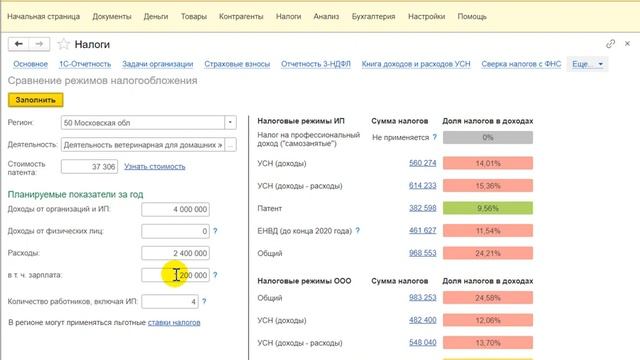Viewport: 640px width, 360px height.
Task: Open help for Не применяется question mark
Action: 435,137
